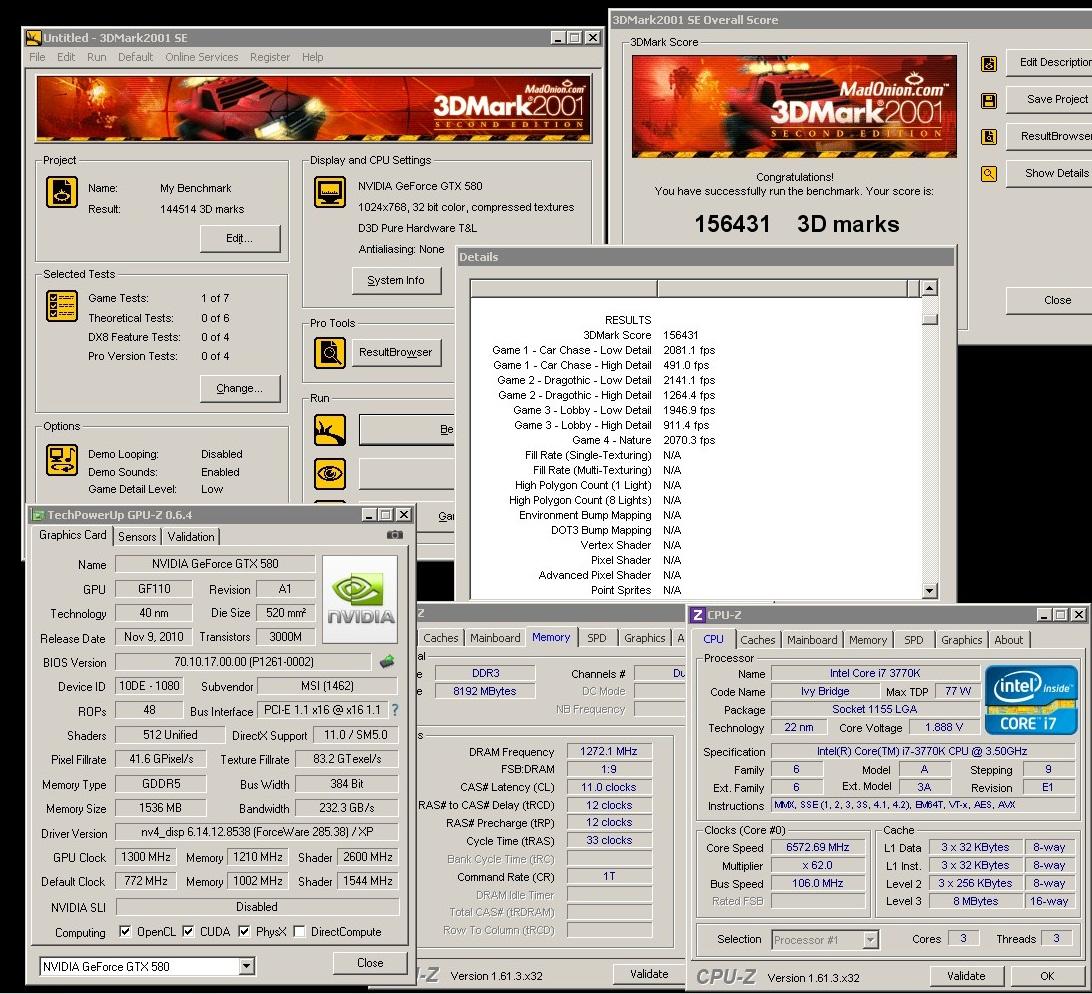Click the Multiplier x 62.0 value
Screen dimensions: 1092x994
click(x=818, y=865)
